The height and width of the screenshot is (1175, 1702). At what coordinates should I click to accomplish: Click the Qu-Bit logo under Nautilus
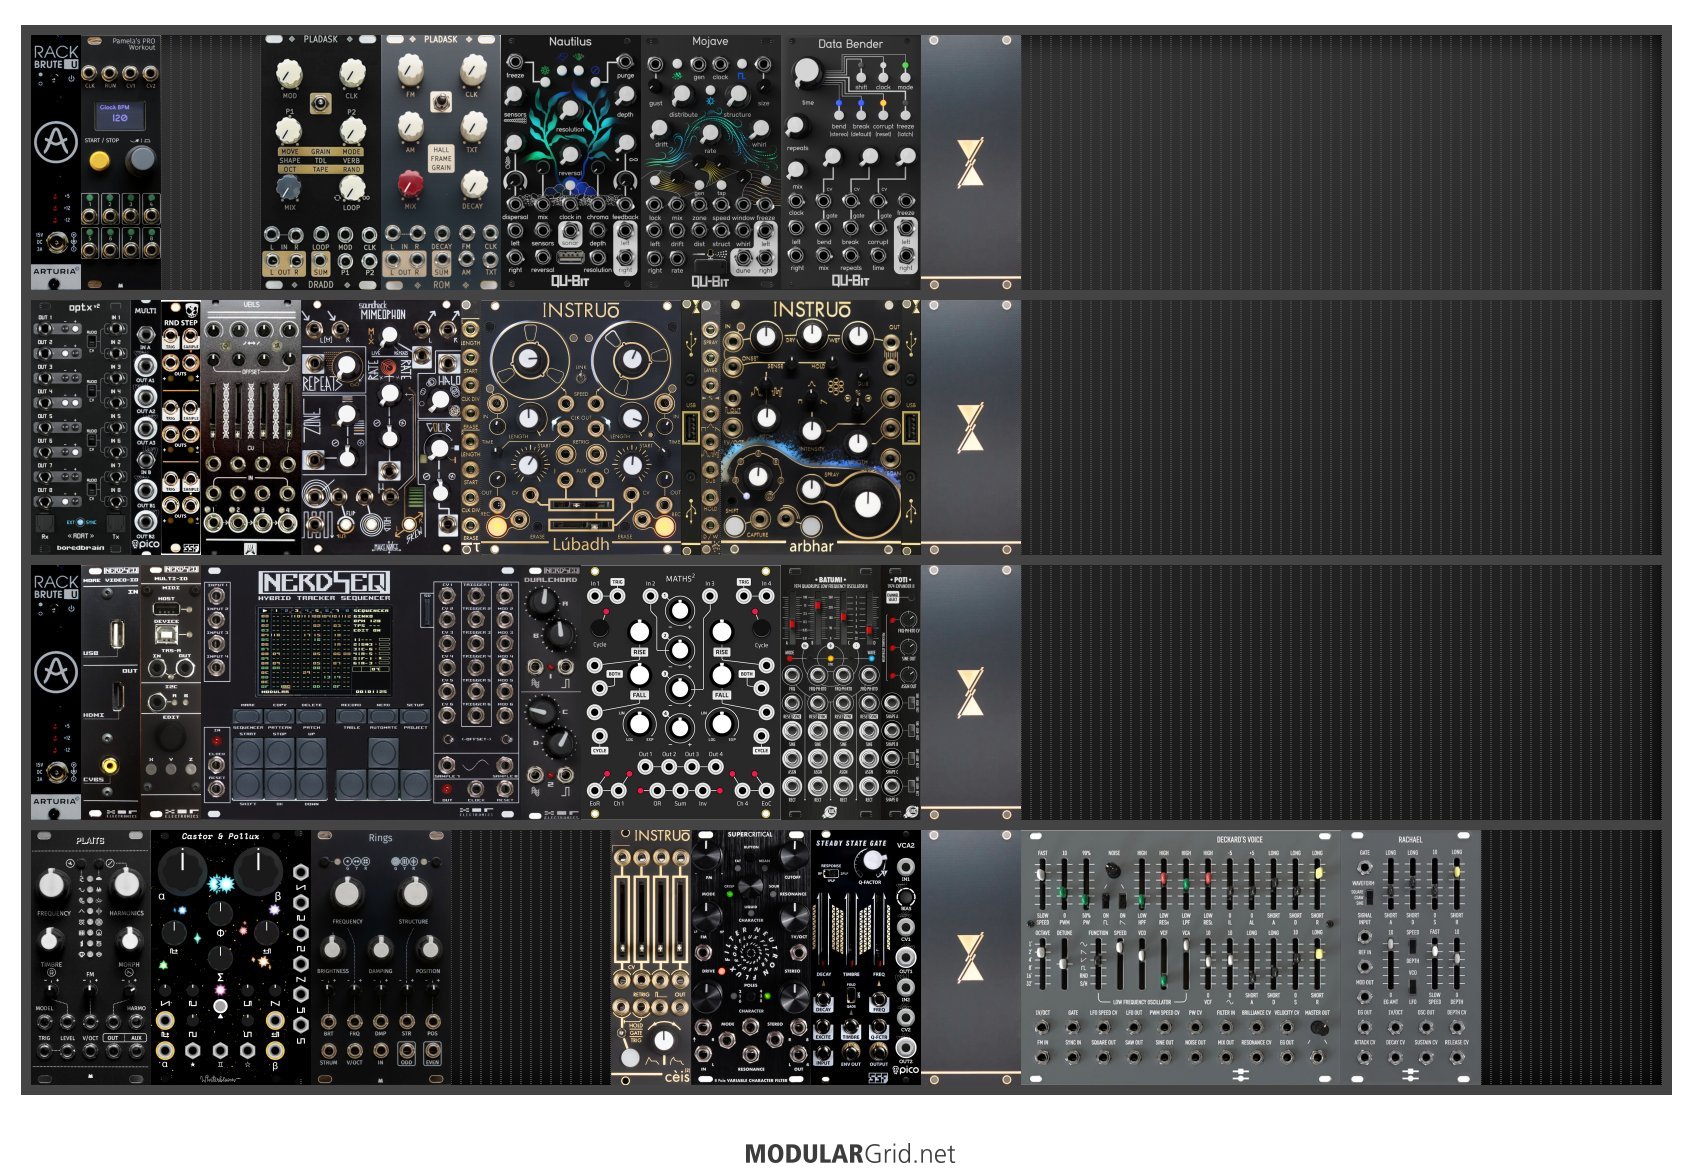pos(570,281)
